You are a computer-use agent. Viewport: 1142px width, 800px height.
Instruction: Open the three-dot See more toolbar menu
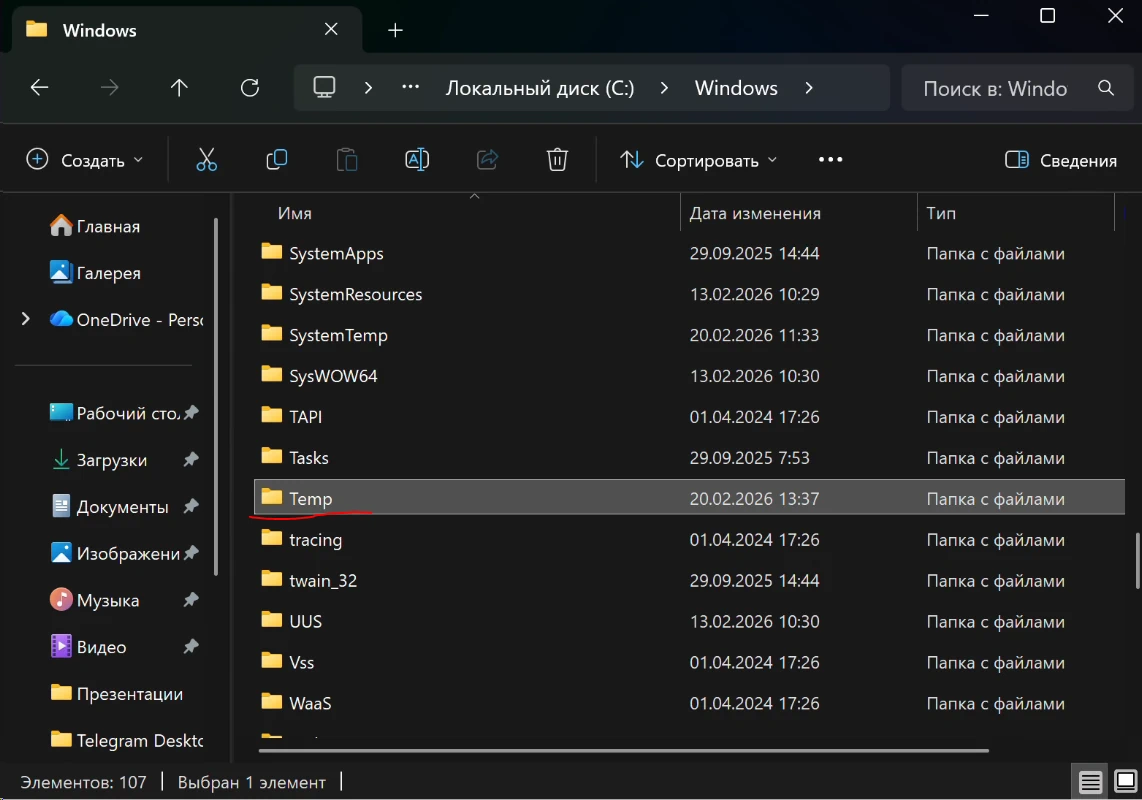pos(830,160)
